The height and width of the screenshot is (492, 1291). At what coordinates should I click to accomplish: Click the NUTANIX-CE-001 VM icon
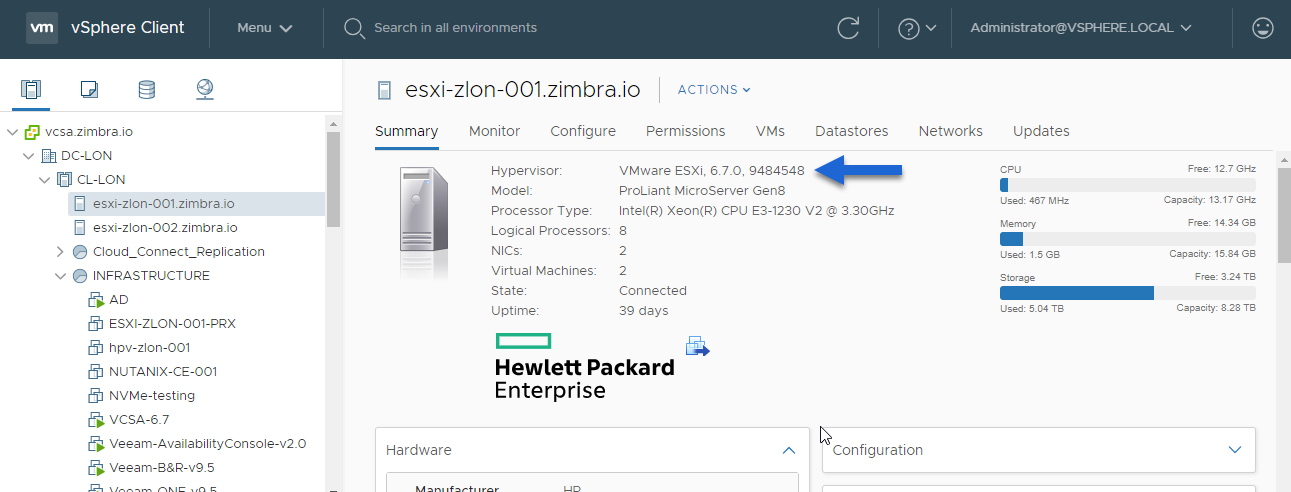pos(96,372)
